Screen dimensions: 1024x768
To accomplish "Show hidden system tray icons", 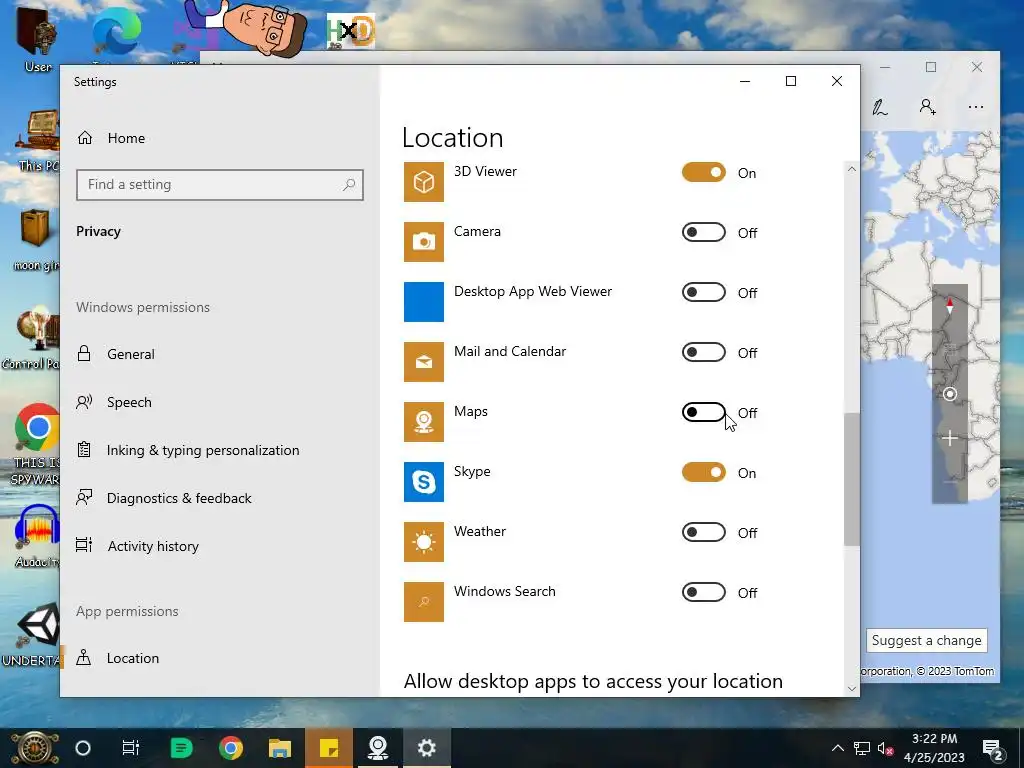I will 838,748.
